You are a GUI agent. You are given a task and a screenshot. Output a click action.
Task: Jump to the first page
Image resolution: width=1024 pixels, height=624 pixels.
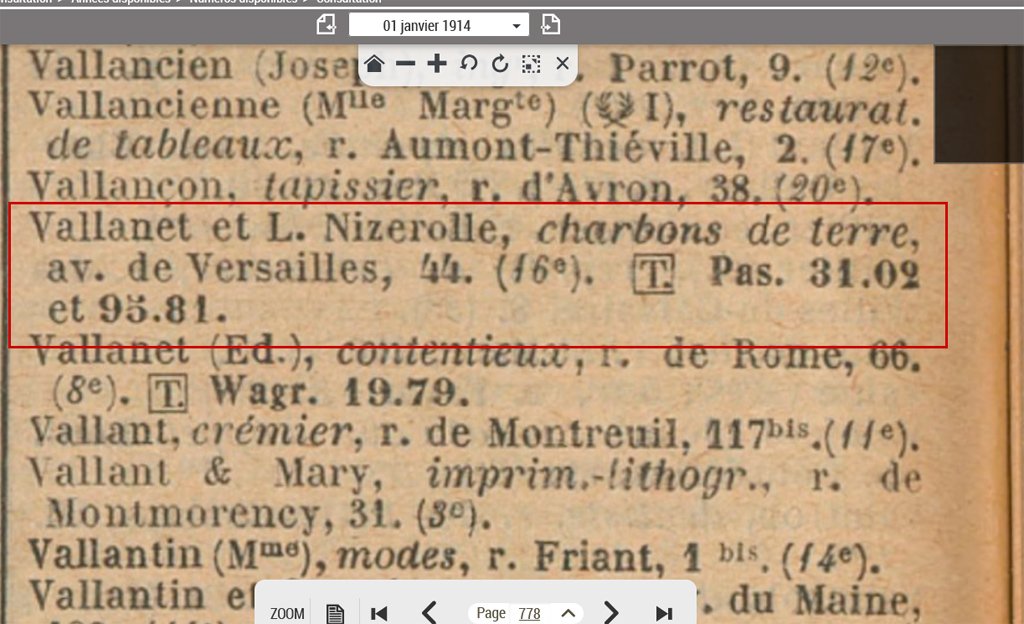tap(379, 614)
